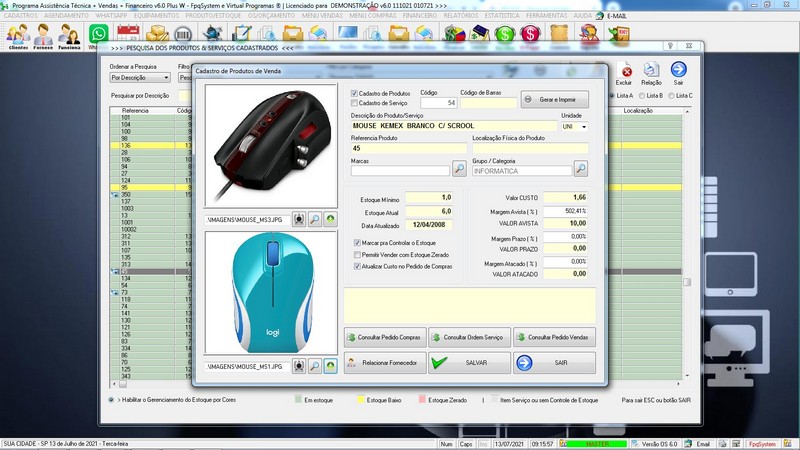The height and width of the screenshot is (450, 800).
Task: Browse image file for MOUSE_MS3.JPG
Action: pyautogui.click(x=315, y=219)
